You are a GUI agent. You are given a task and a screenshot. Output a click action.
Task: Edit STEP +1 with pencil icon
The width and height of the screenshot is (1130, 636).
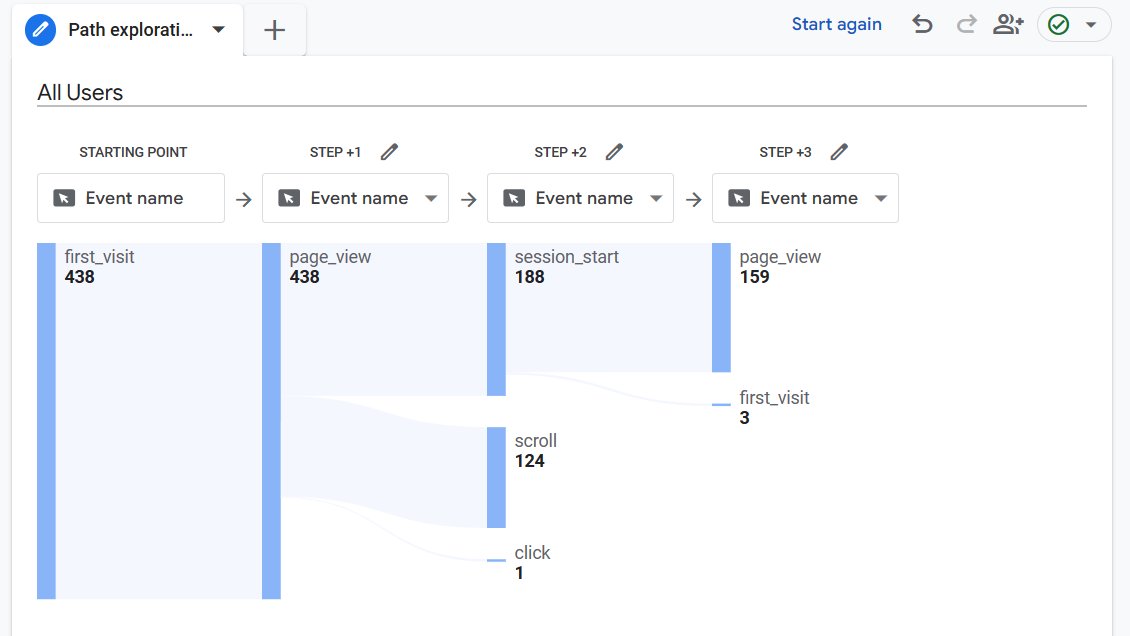pos(389,152)
